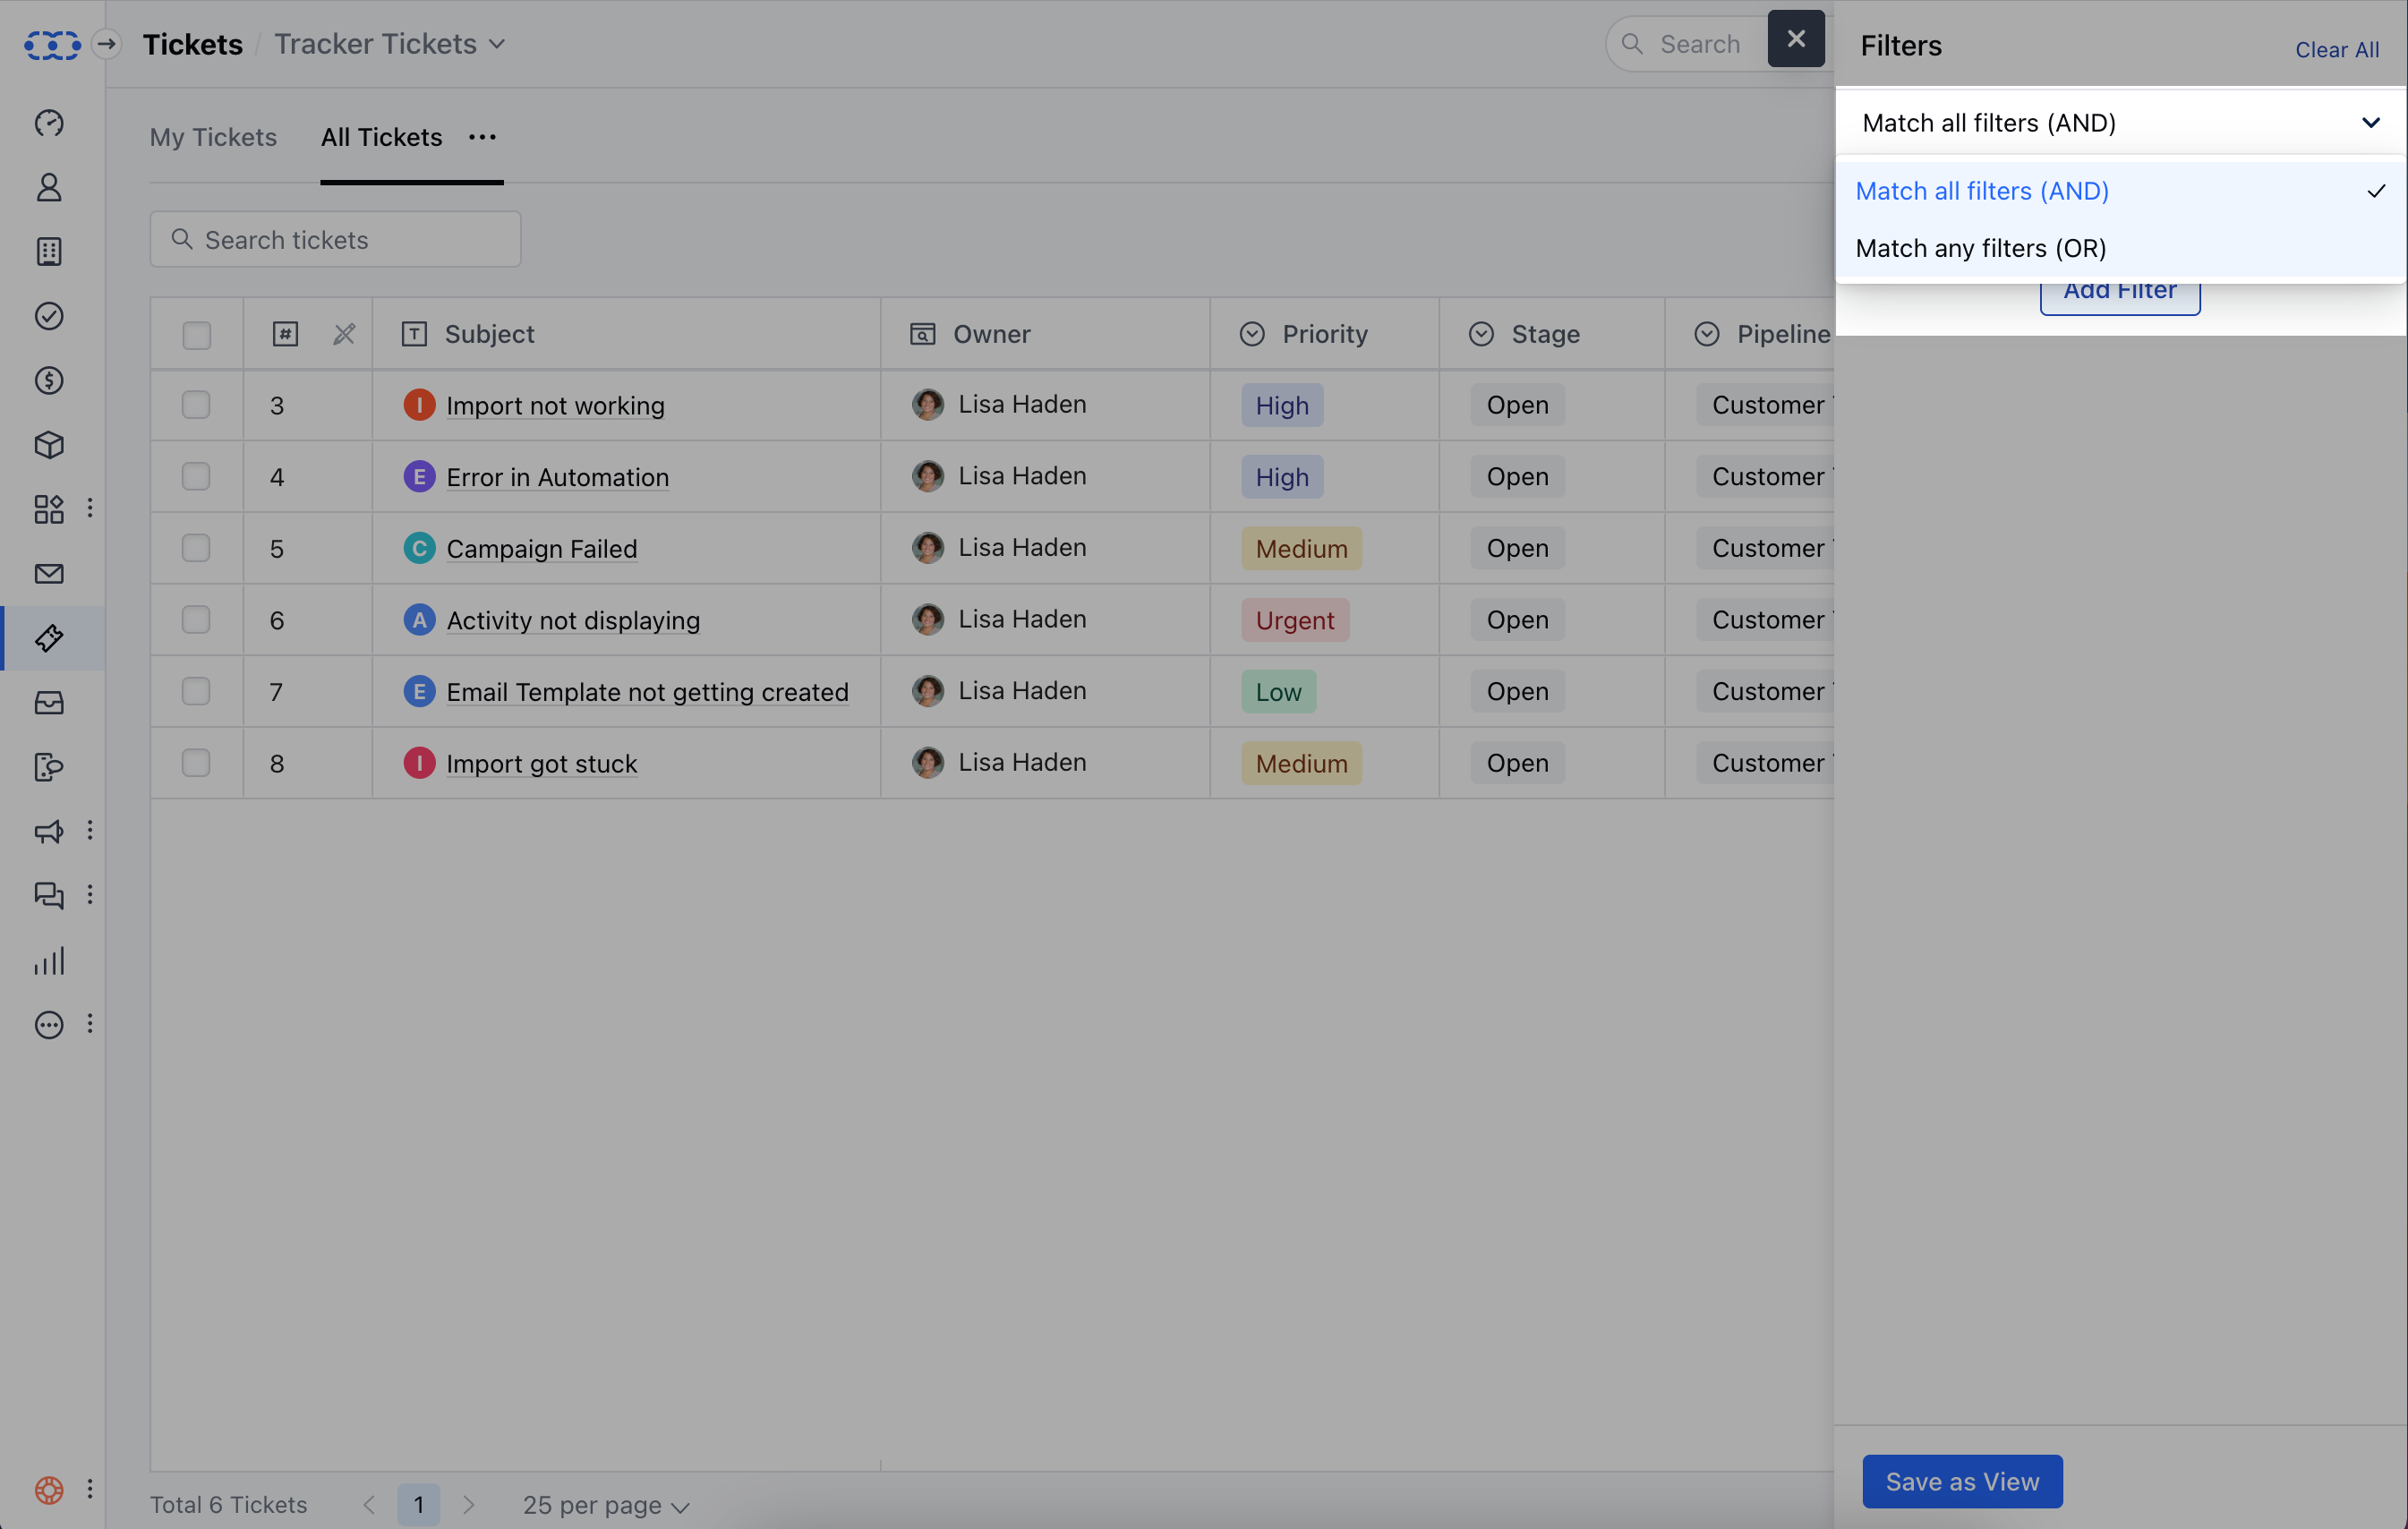Click the Clear All link
This screenshot has width=2408, height=1529.
pyautogui.click(x=2336, y=49)
